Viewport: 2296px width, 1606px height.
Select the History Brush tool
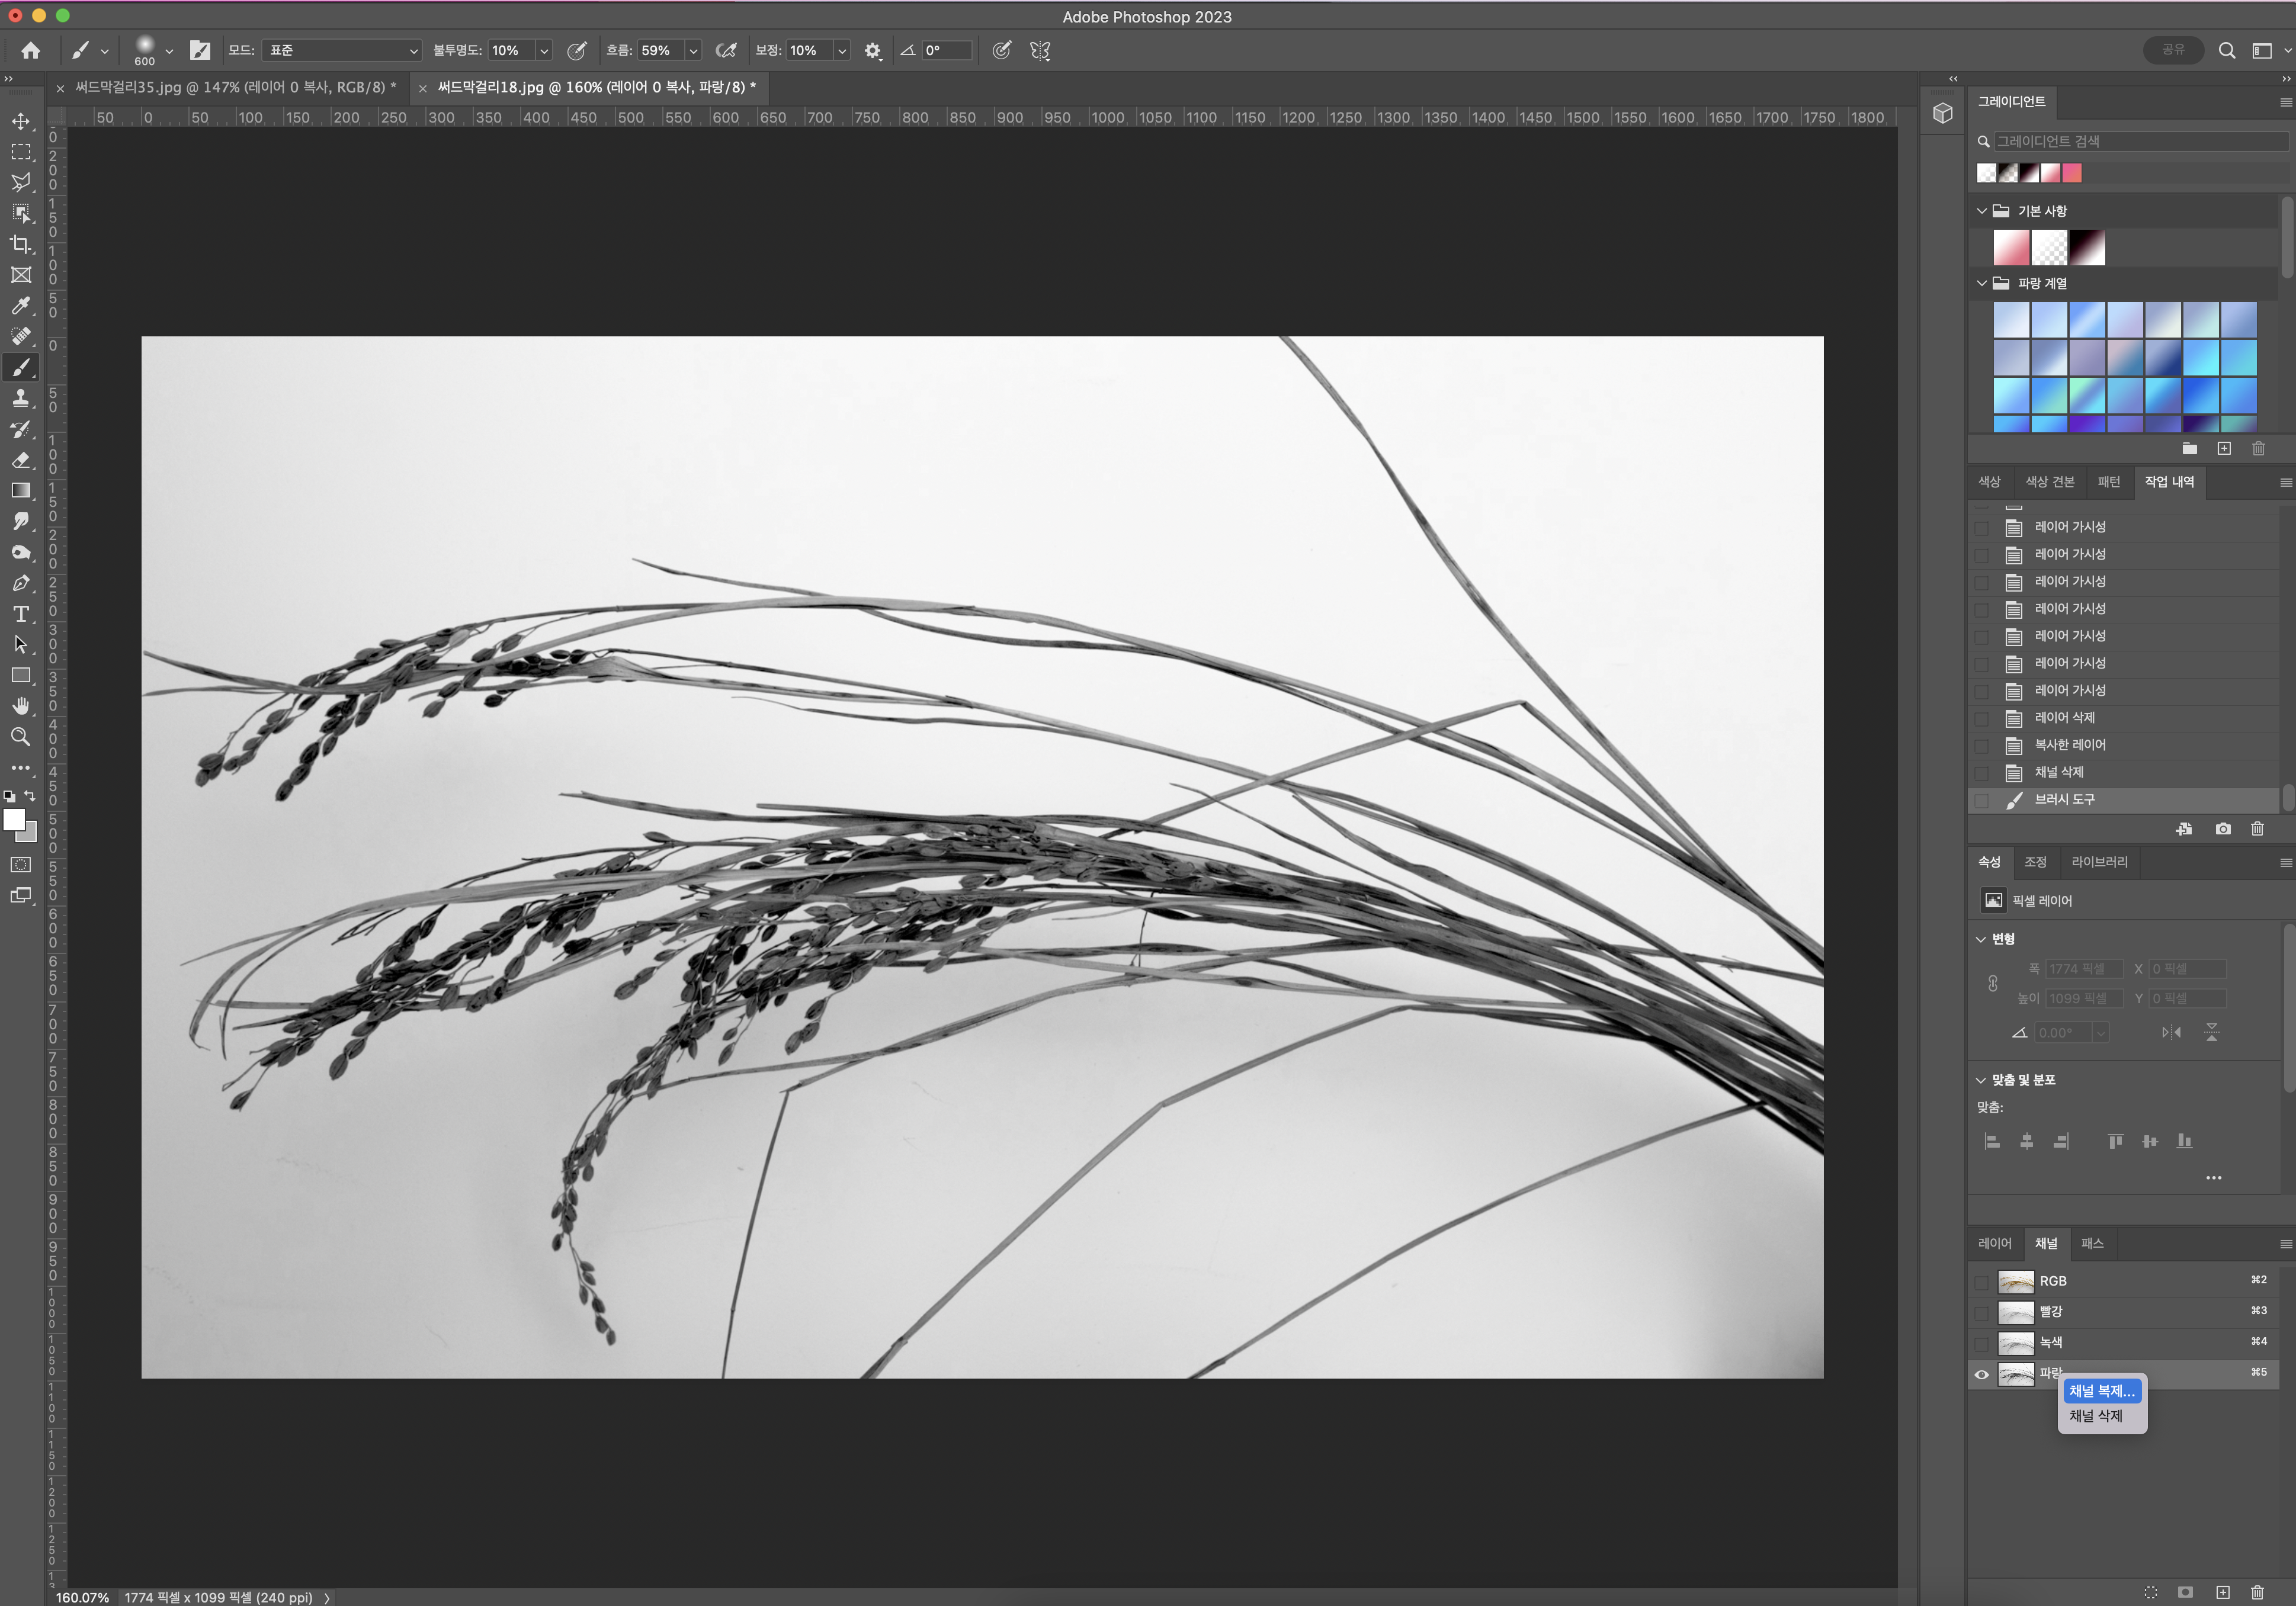tap(21, 429)
